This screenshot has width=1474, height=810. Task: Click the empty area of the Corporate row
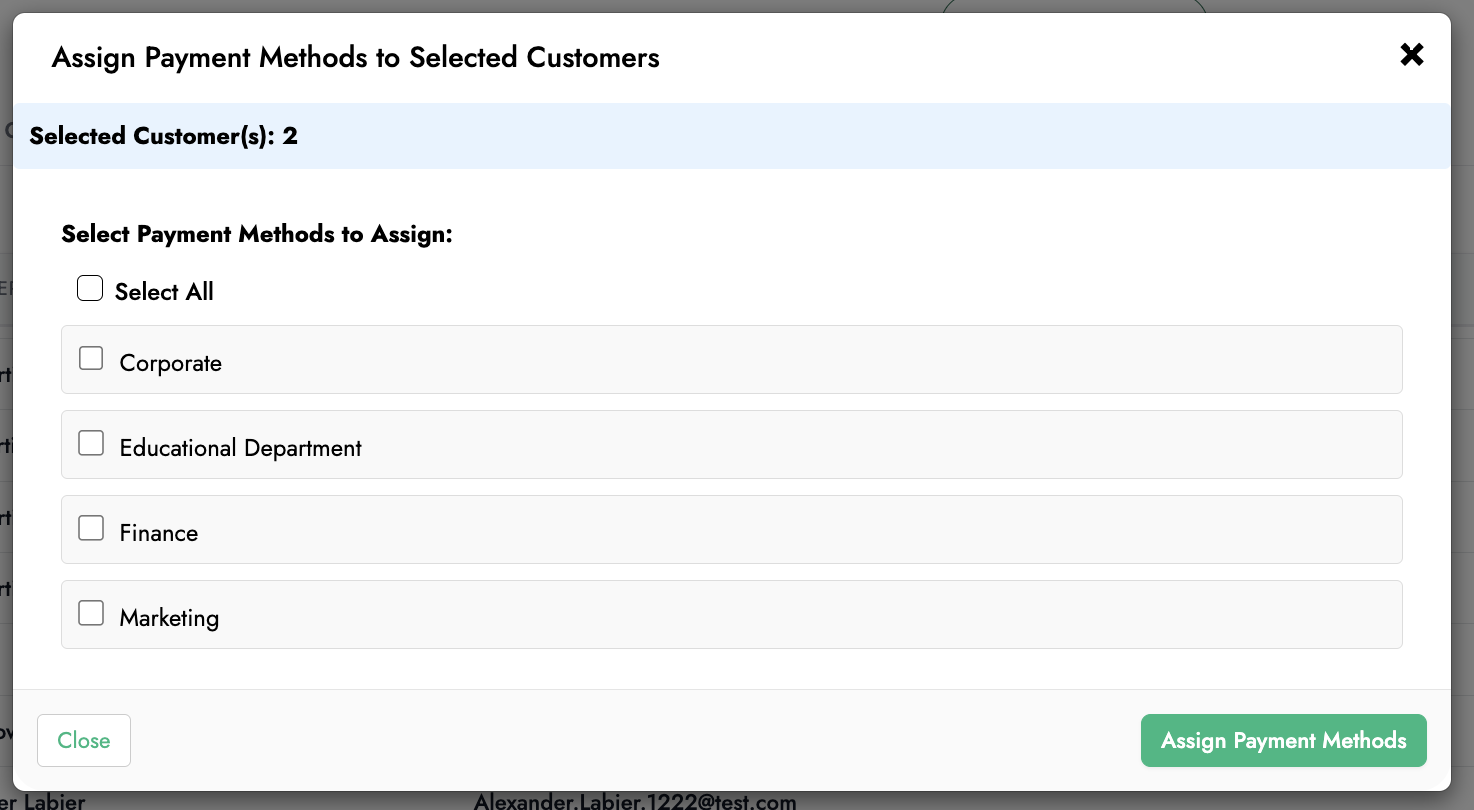click(800, 360)
